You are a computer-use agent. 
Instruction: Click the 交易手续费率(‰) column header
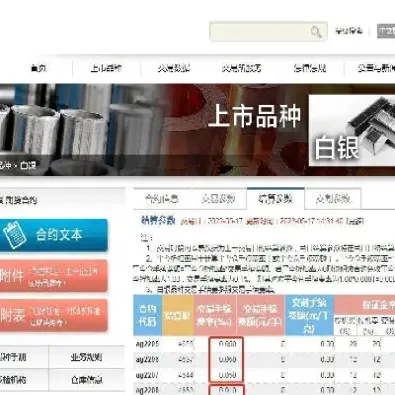click(215, 315)
